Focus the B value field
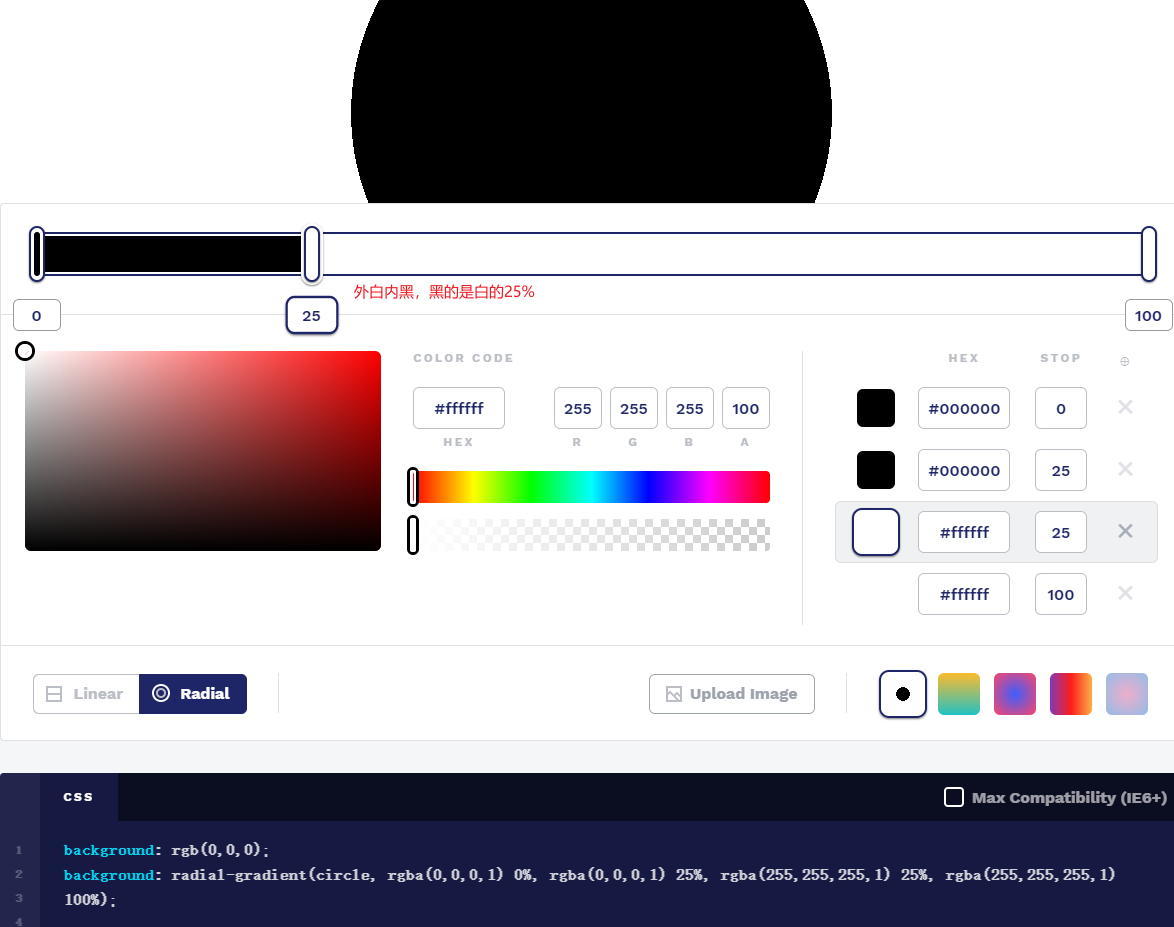The image size is (1174, 927). [690, 408]
